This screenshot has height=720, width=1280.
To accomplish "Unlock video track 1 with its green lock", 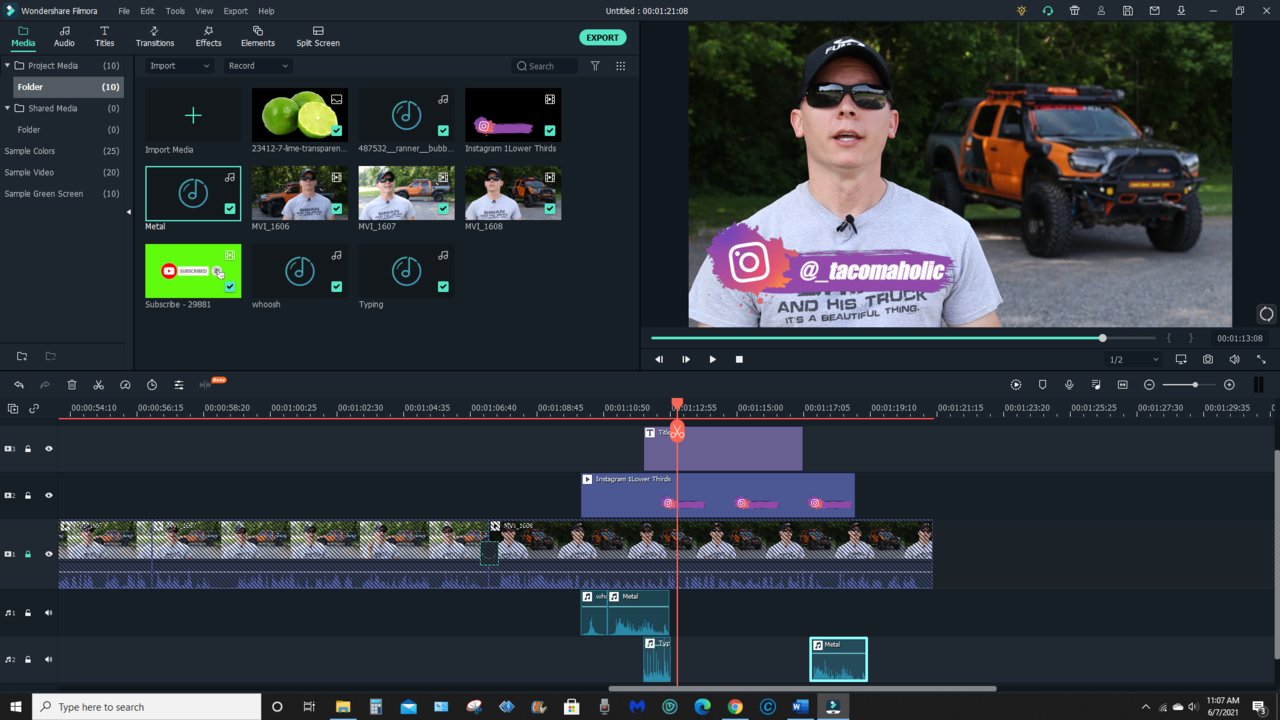I will (28, 554).
